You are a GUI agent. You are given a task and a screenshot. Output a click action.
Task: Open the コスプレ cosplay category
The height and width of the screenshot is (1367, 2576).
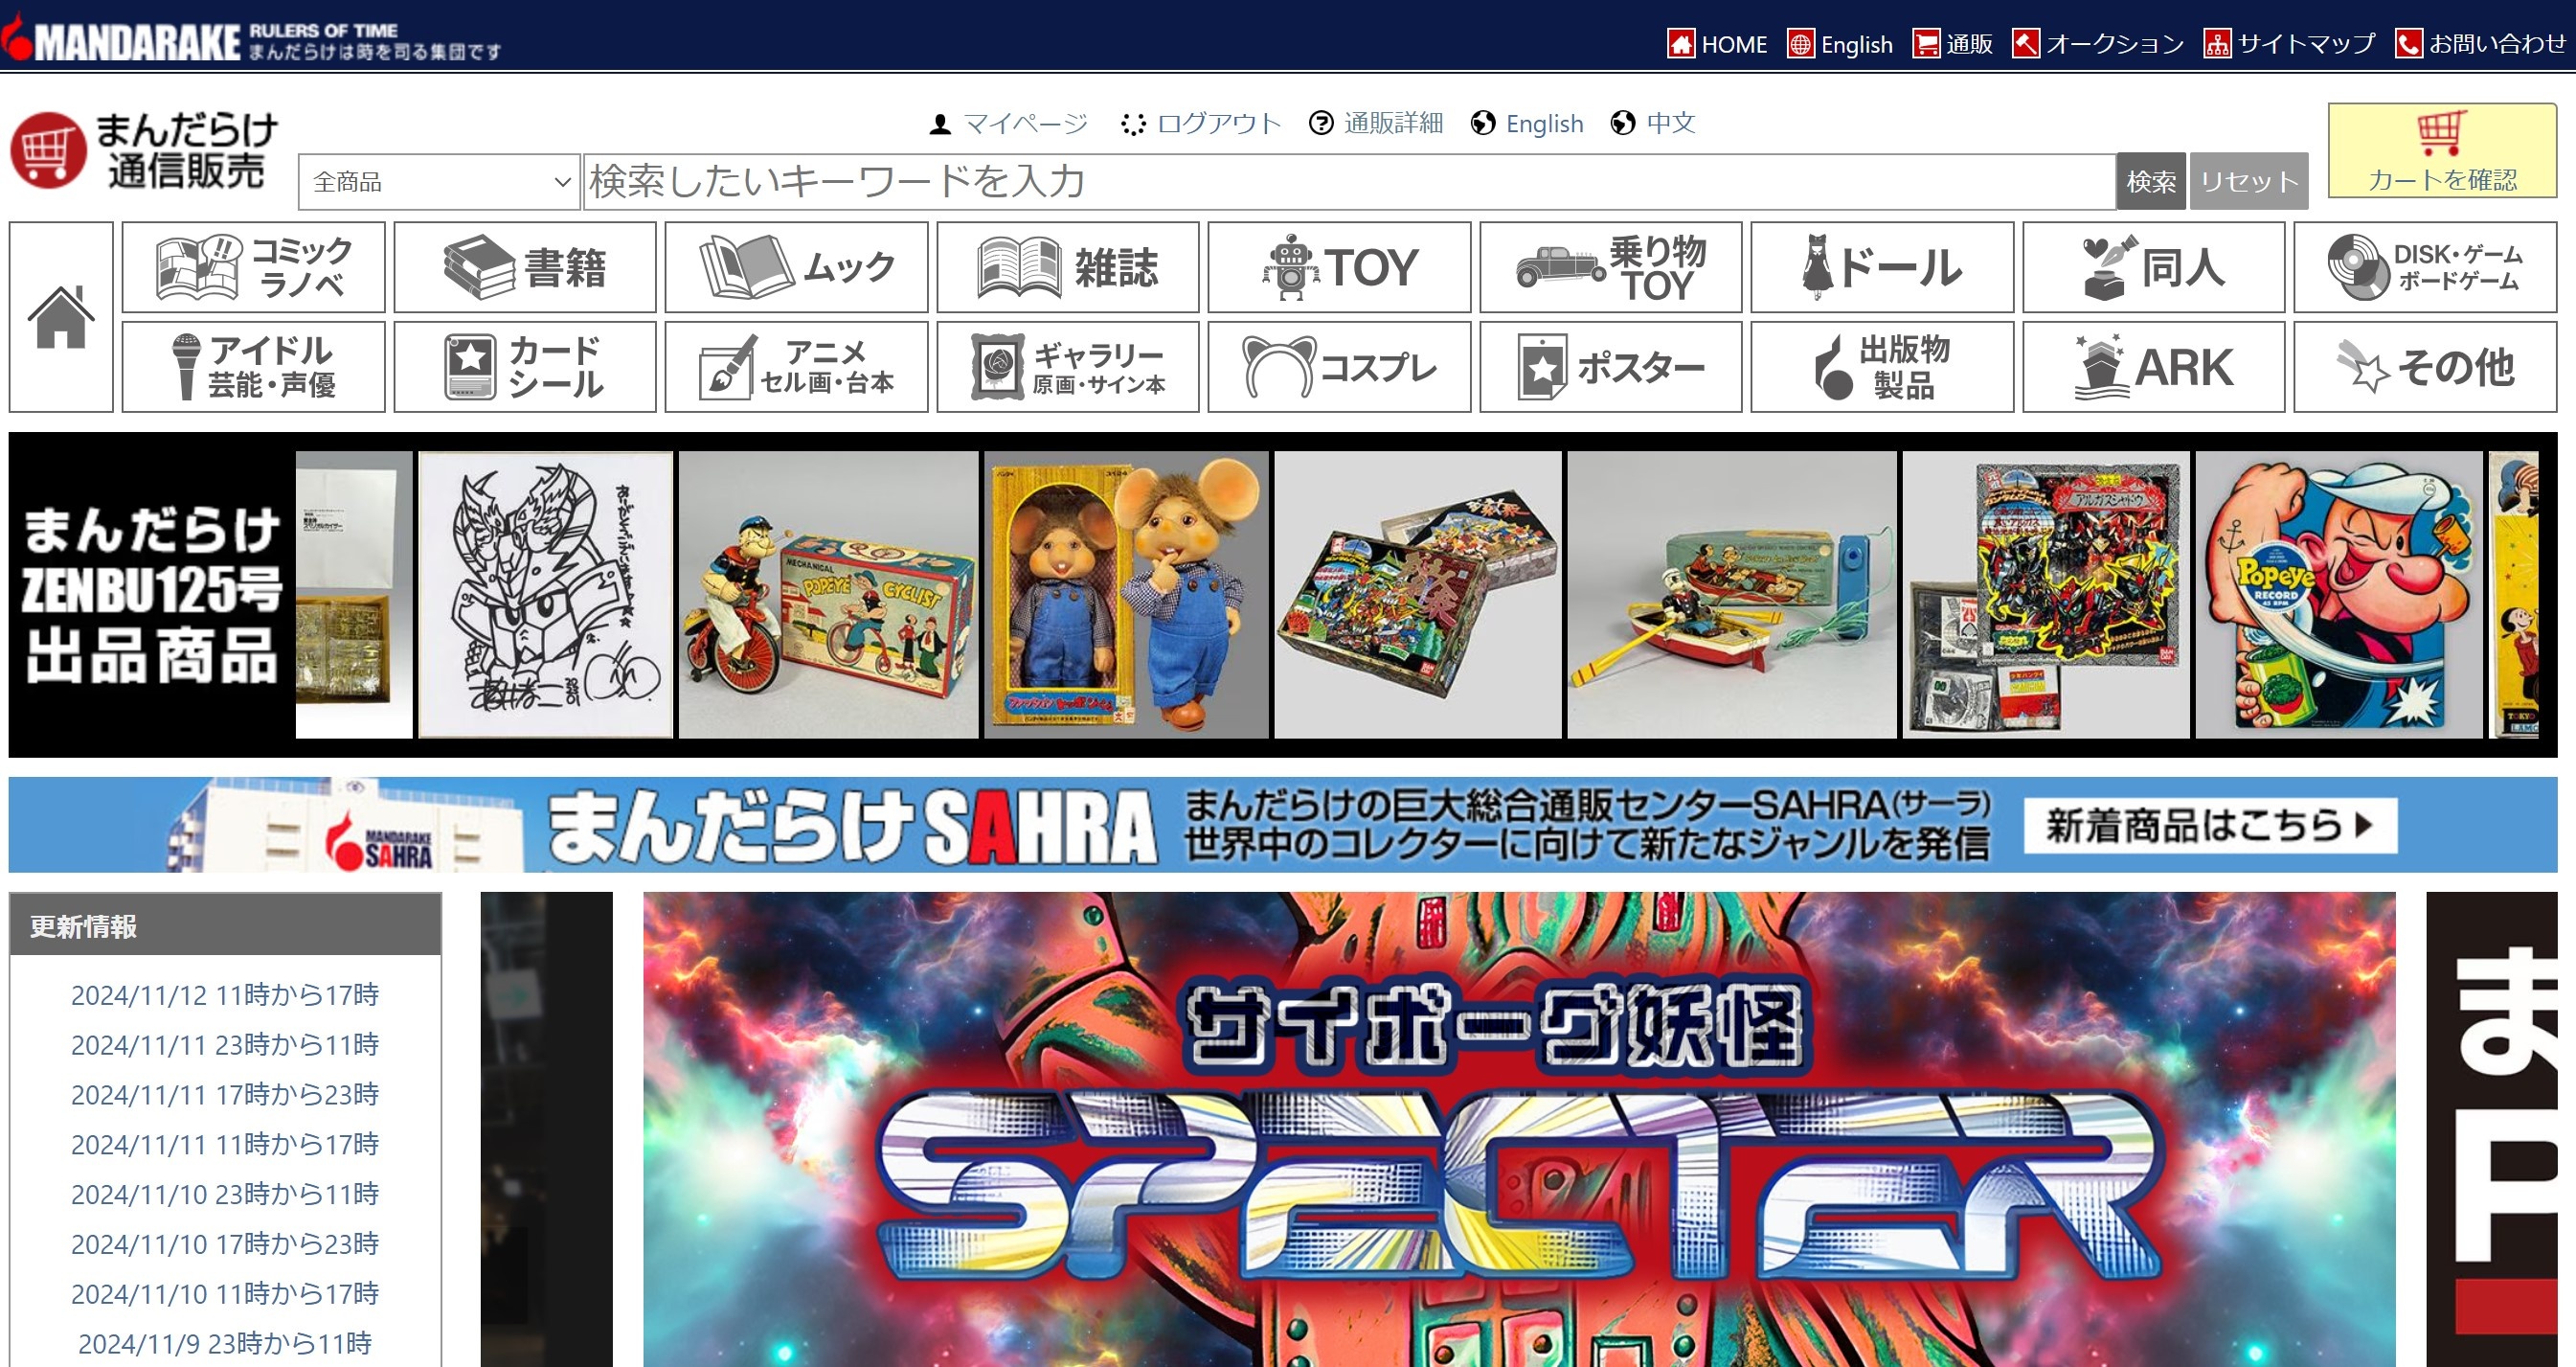coord(1339,367)
